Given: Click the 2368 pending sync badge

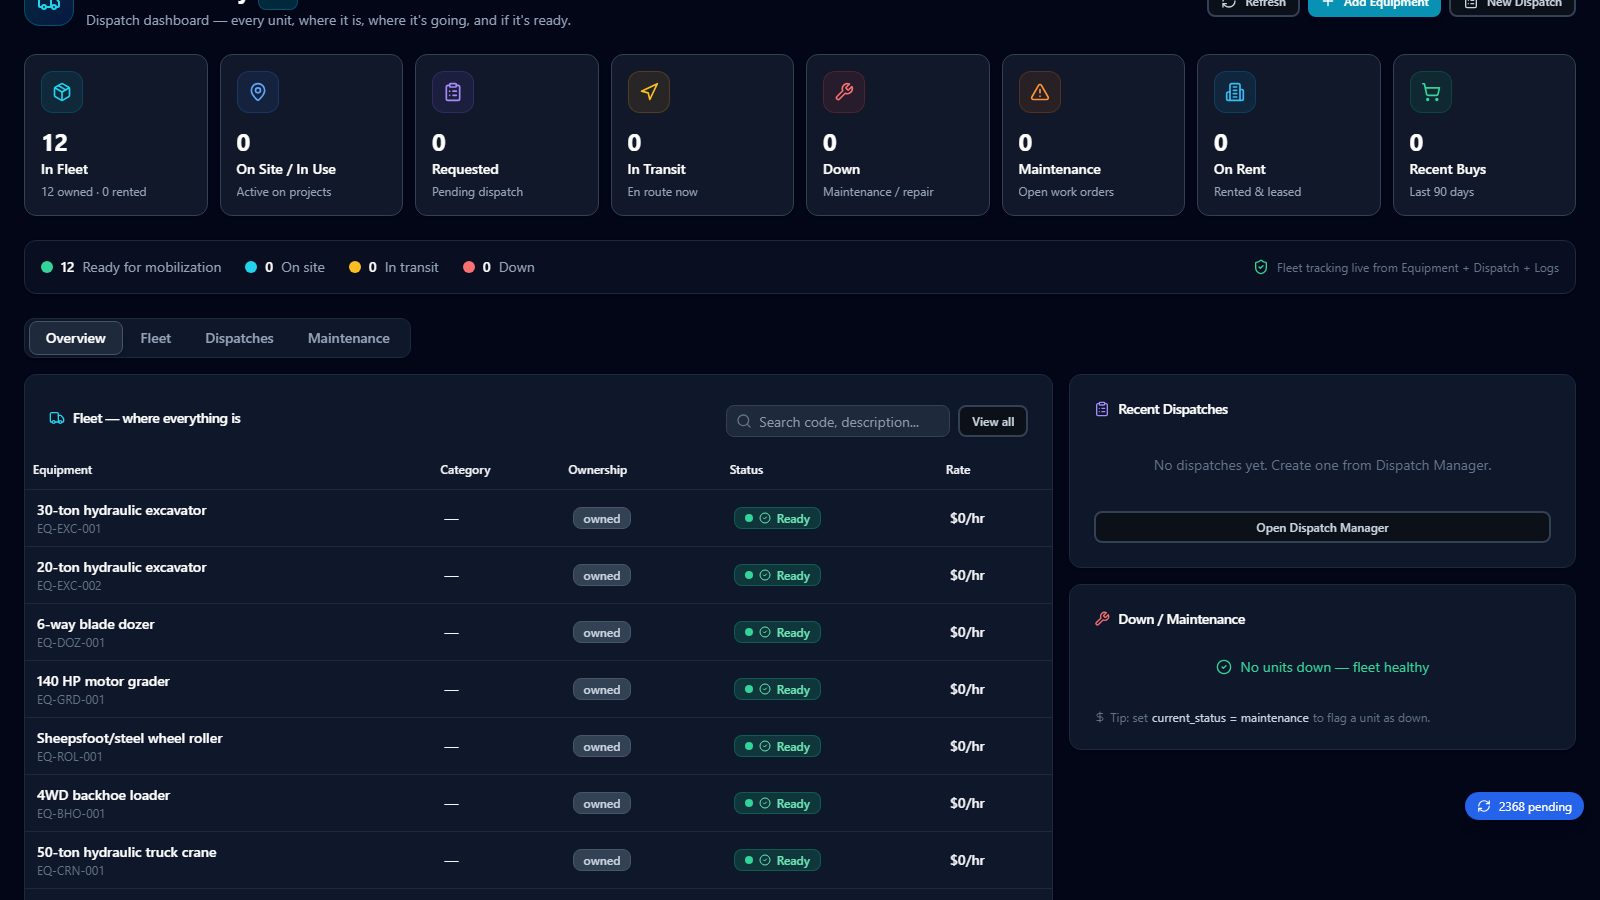Looking at the screenshot, I should tap(1524, 806).
